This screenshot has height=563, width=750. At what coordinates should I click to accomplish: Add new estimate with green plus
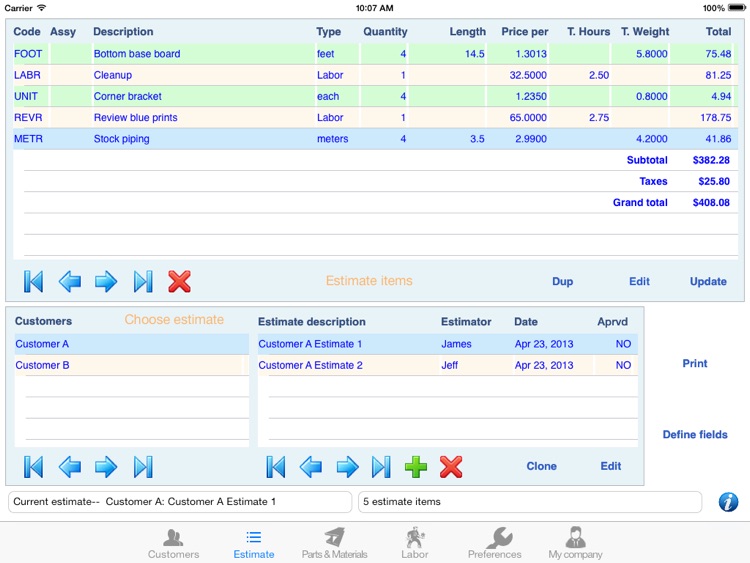click(x=416, y=466)
